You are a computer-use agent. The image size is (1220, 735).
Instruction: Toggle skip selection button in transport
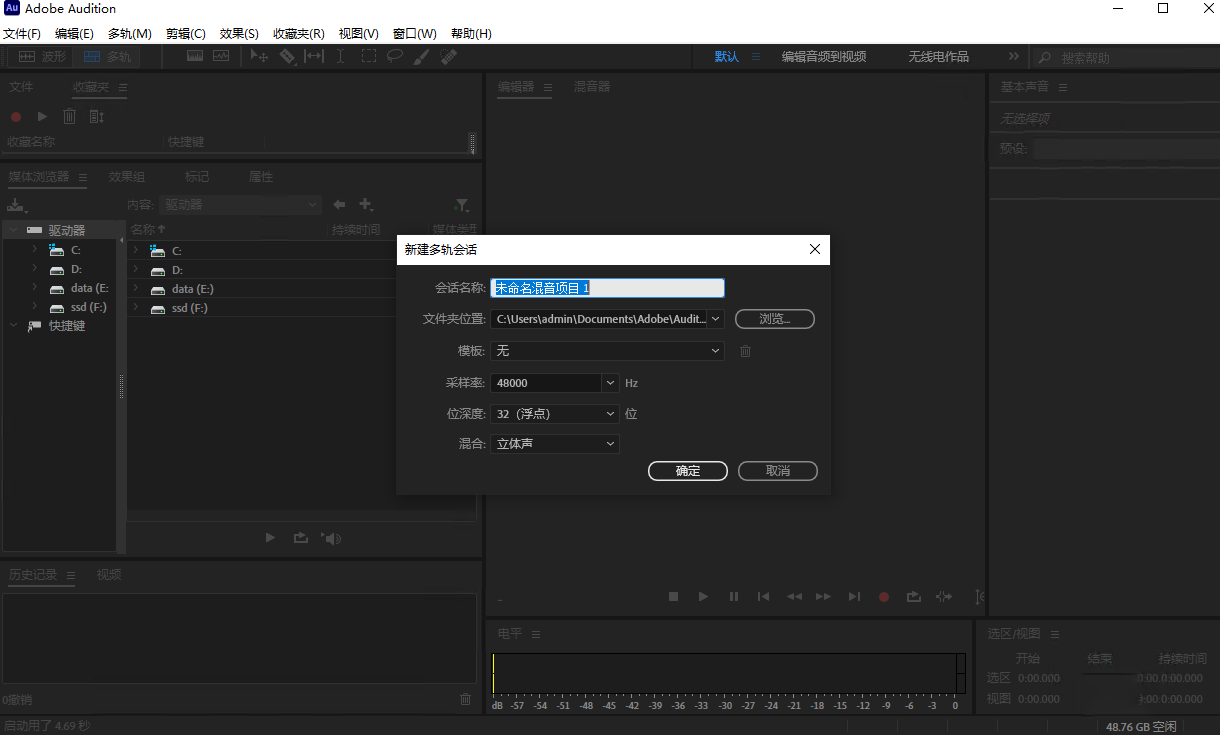(x=944, y=596)
